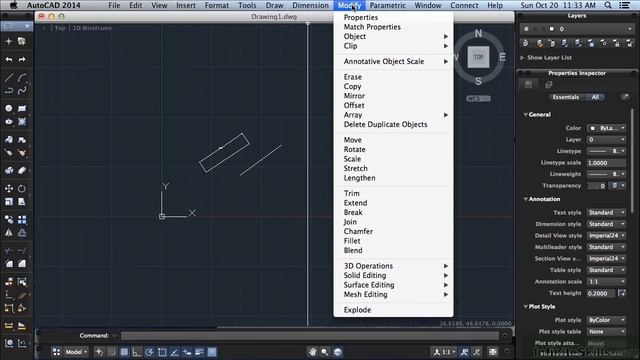
Task: Open the Linetype dropdown in Properties Inspector
Action: pos(606,151)
